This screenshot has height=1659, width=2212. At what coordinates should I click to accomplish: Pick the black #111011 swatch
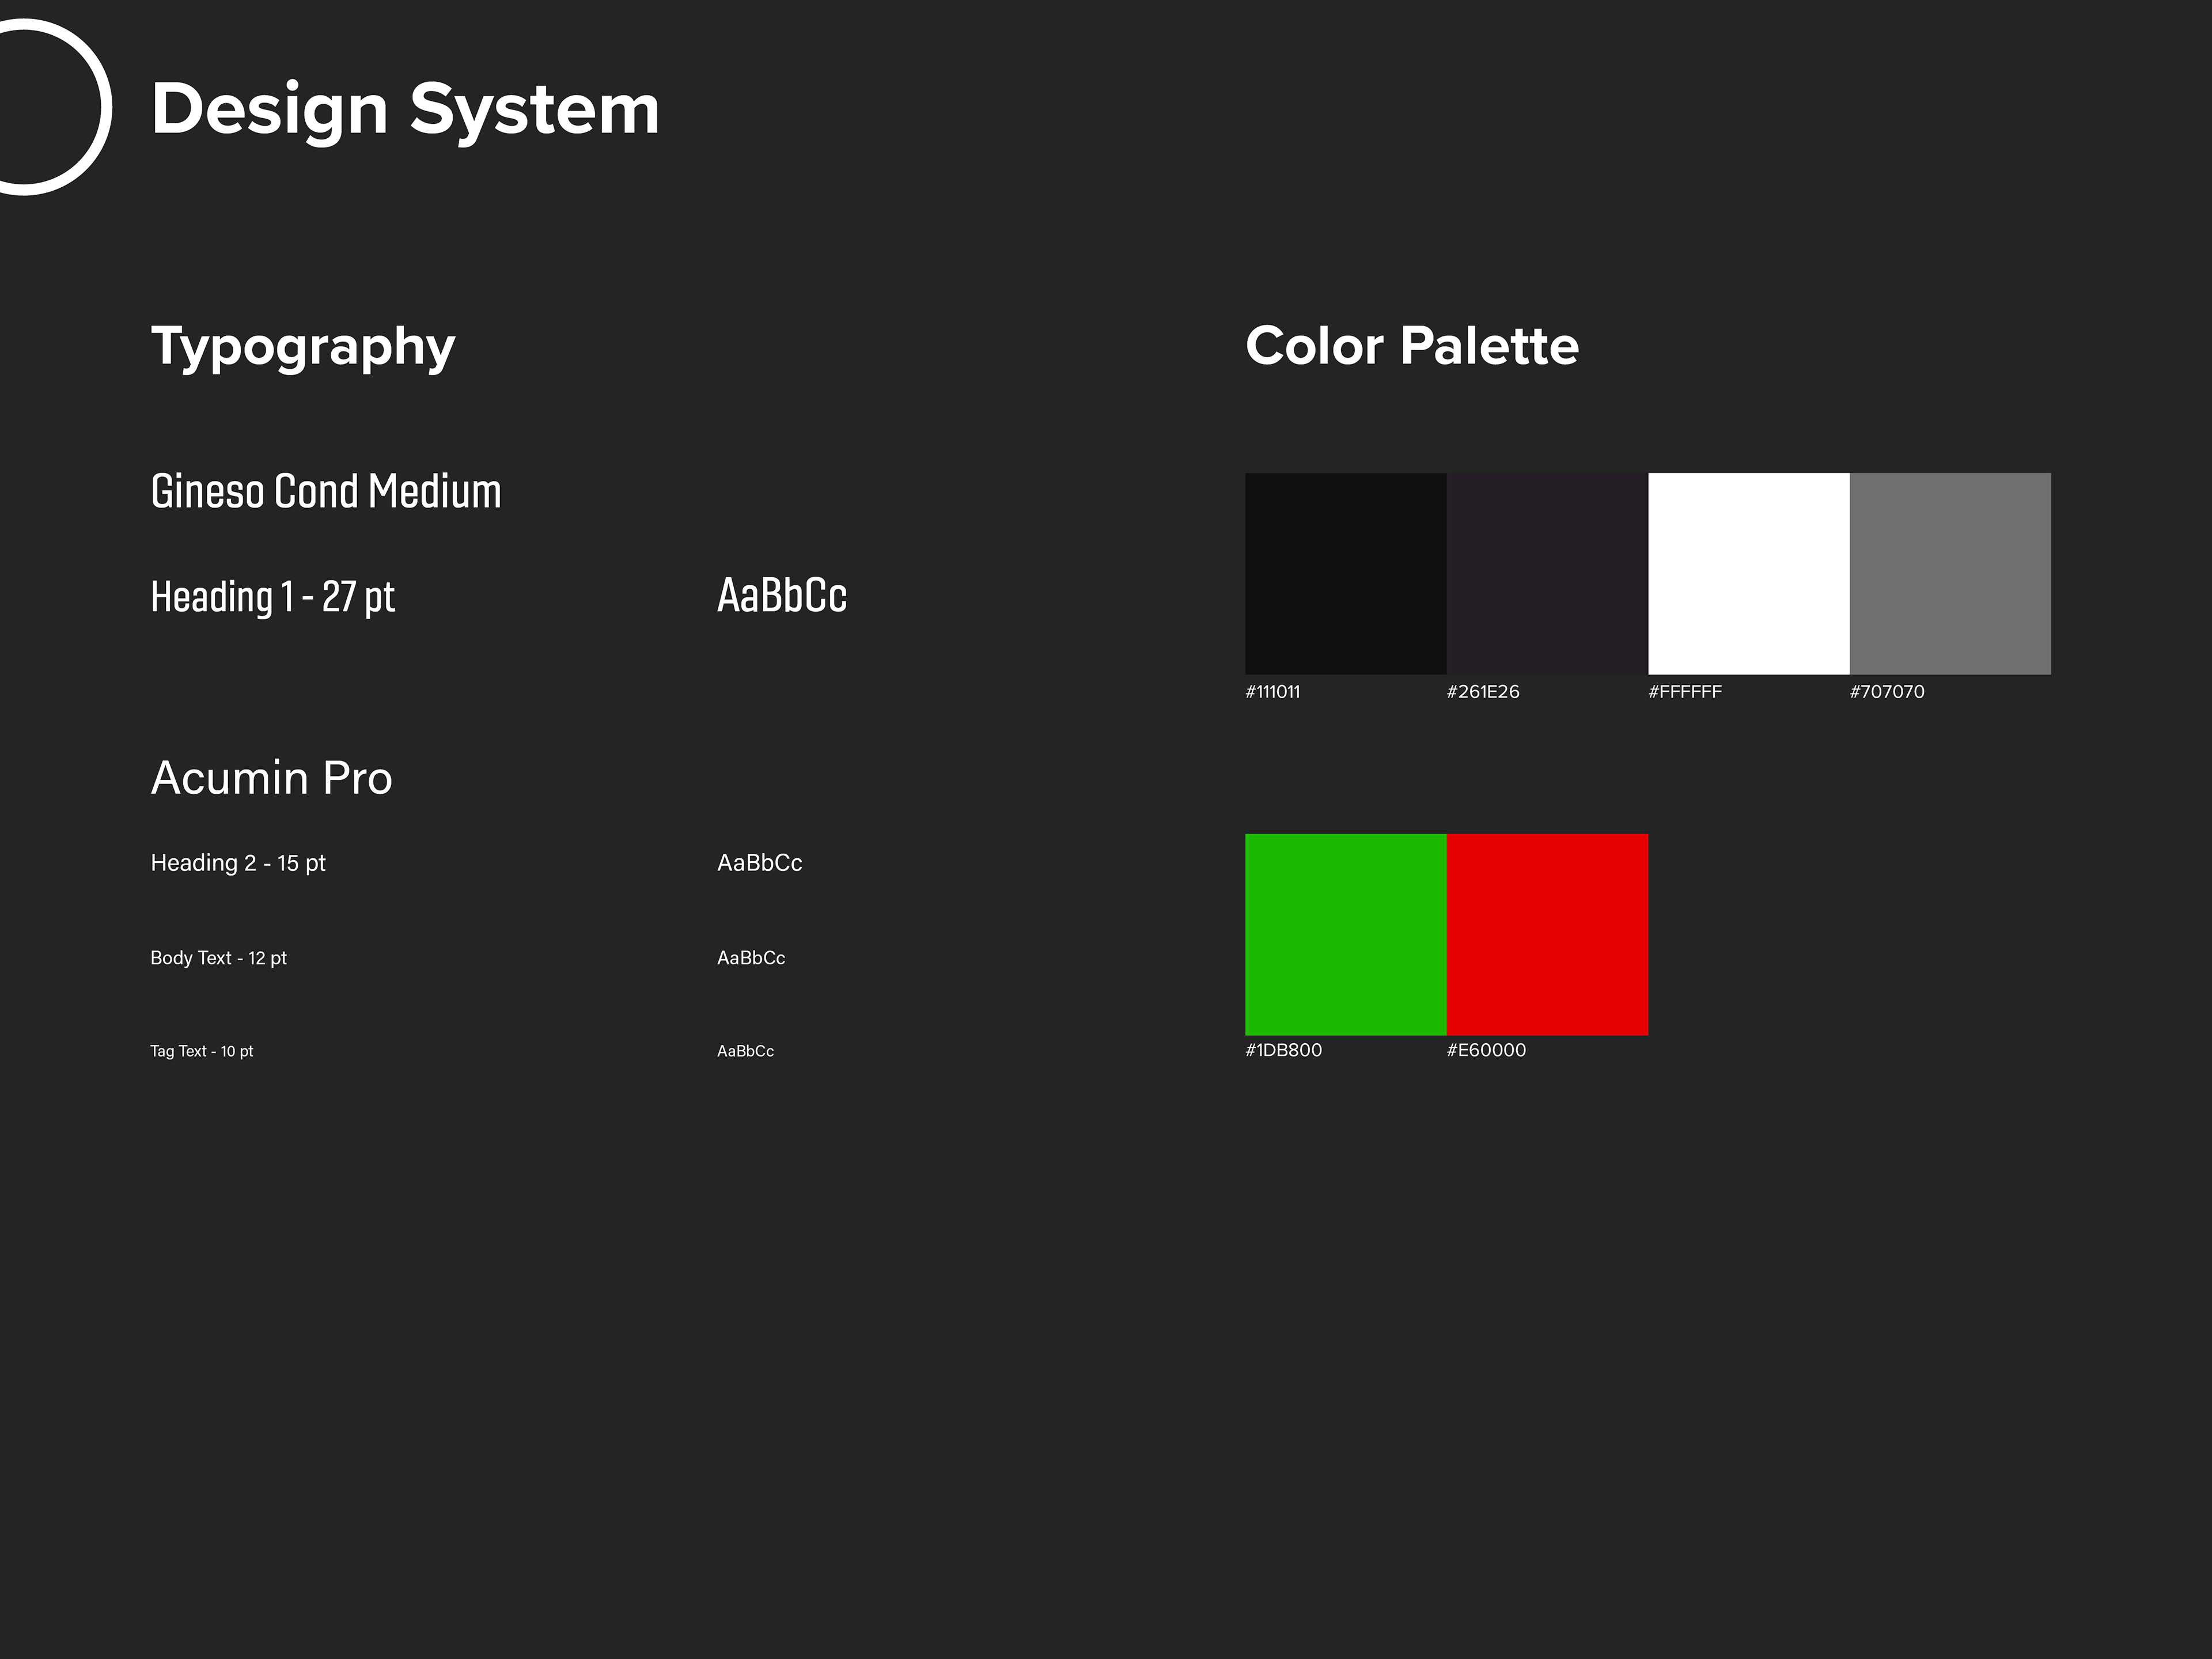[x=1345, y=573]
